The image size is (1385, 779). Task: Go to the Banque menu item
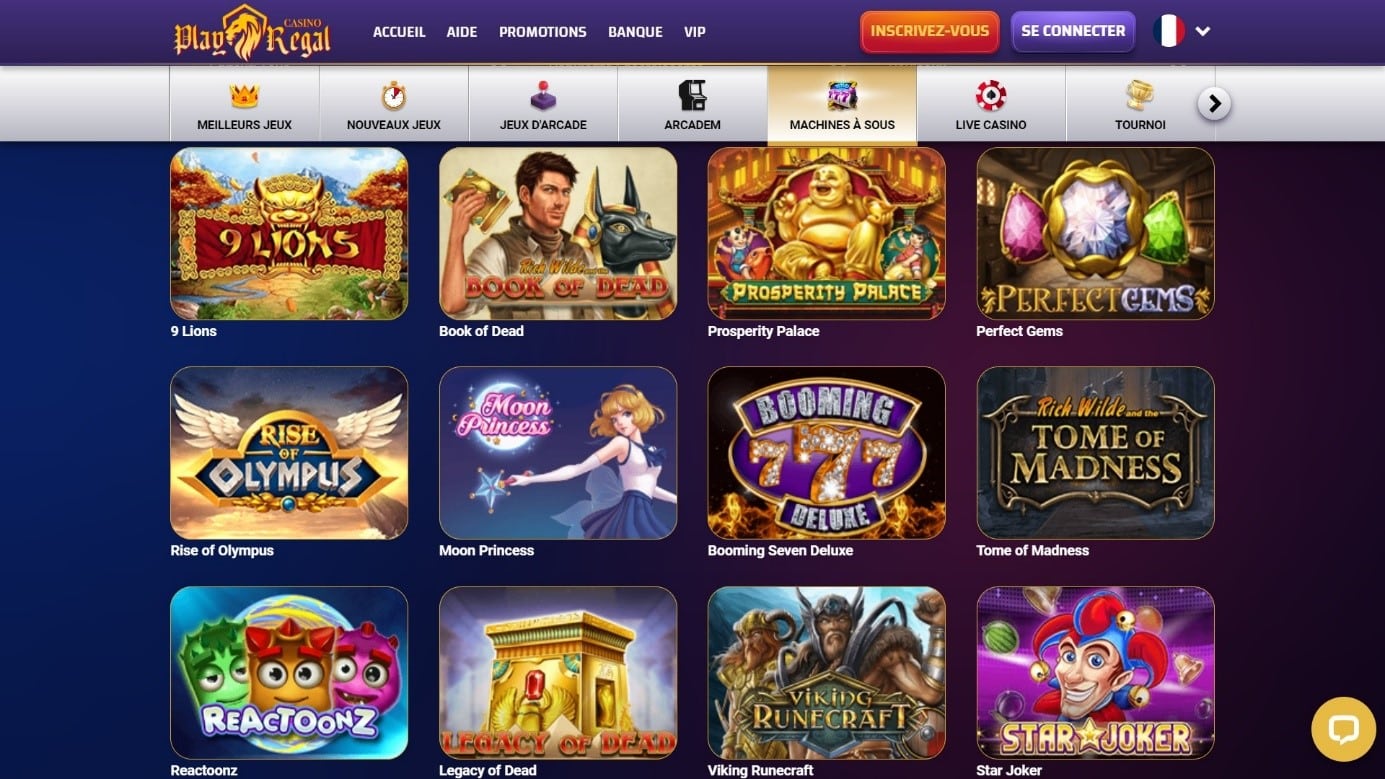point(635,32)
